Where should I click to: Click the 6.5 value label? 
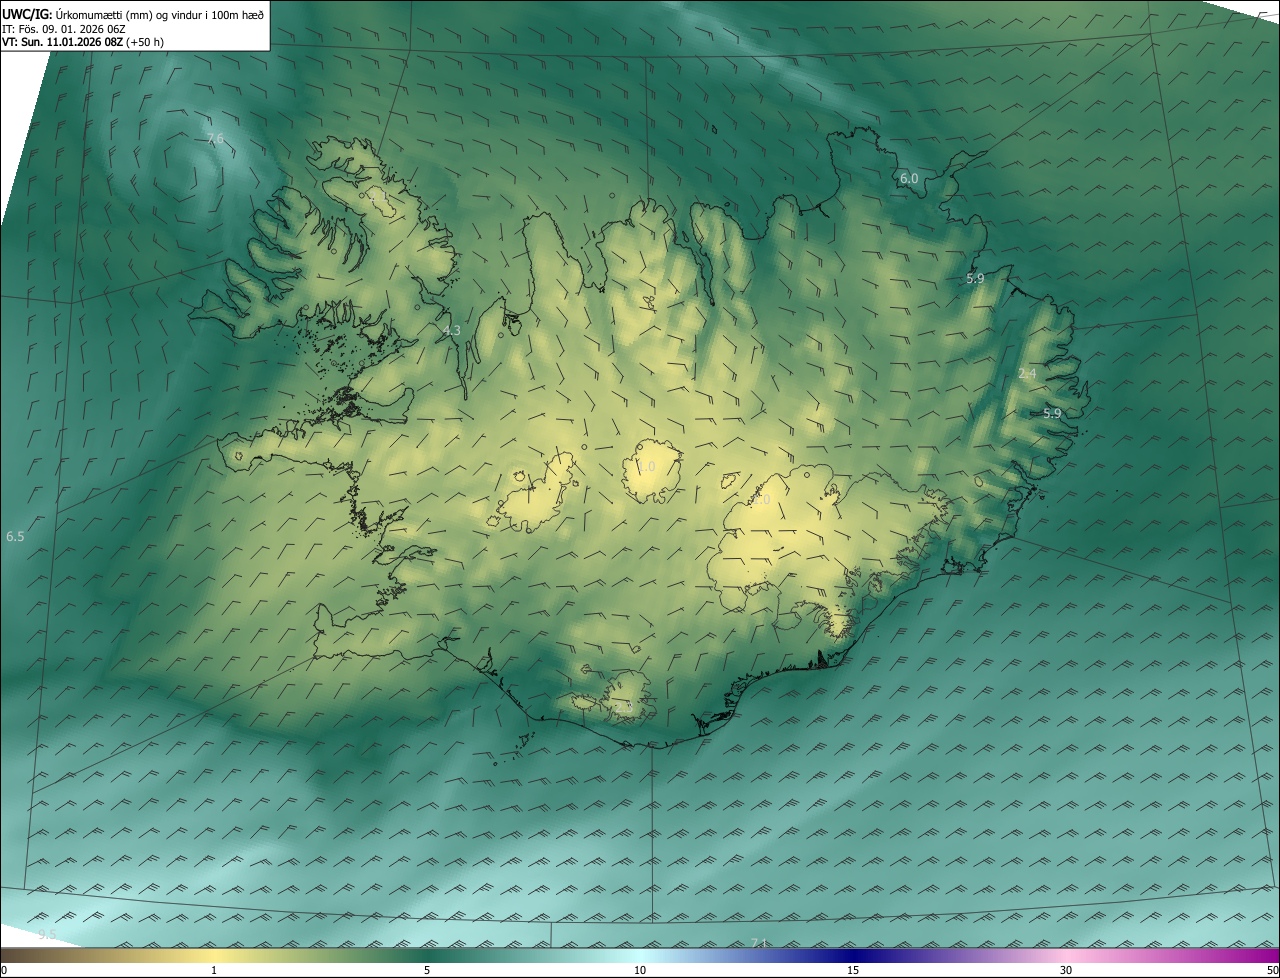pos(15,536)
